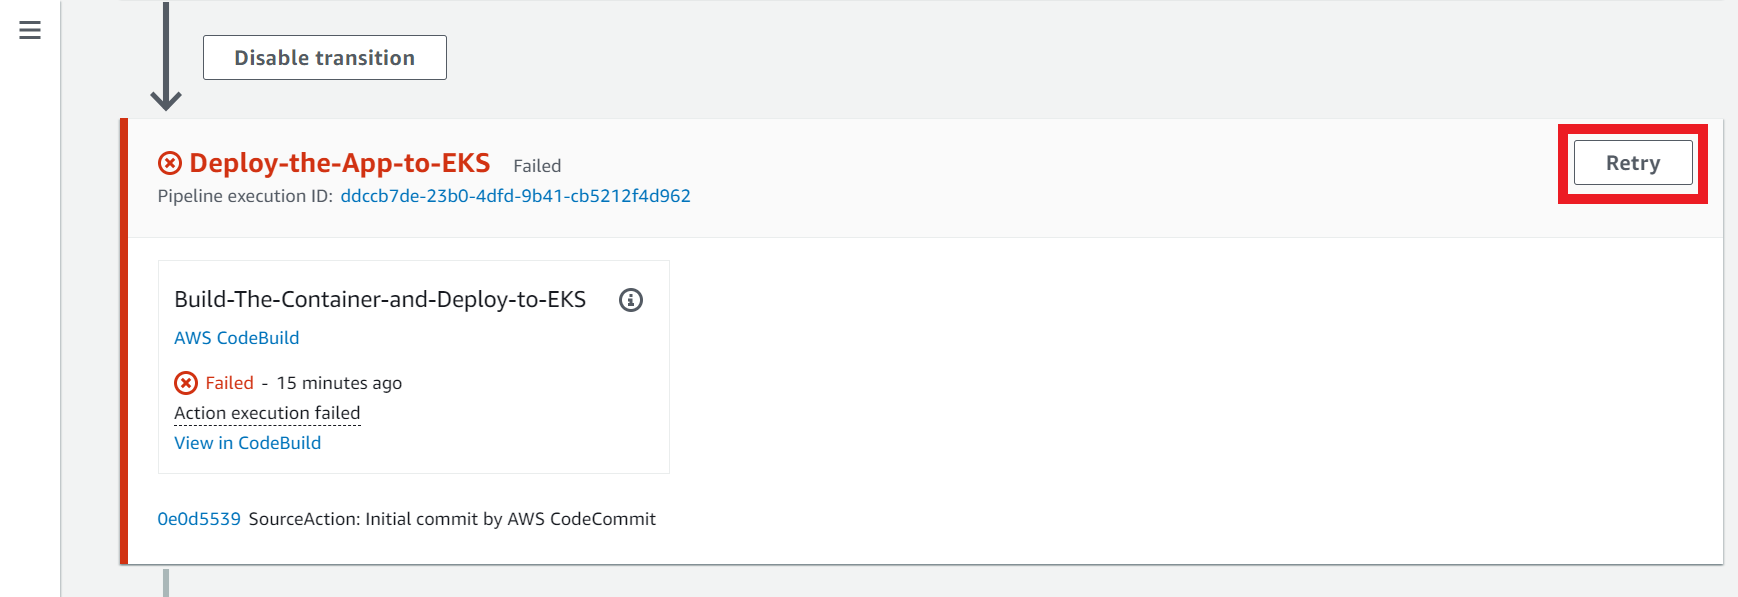Click the action details info icon

coord(631,300)
